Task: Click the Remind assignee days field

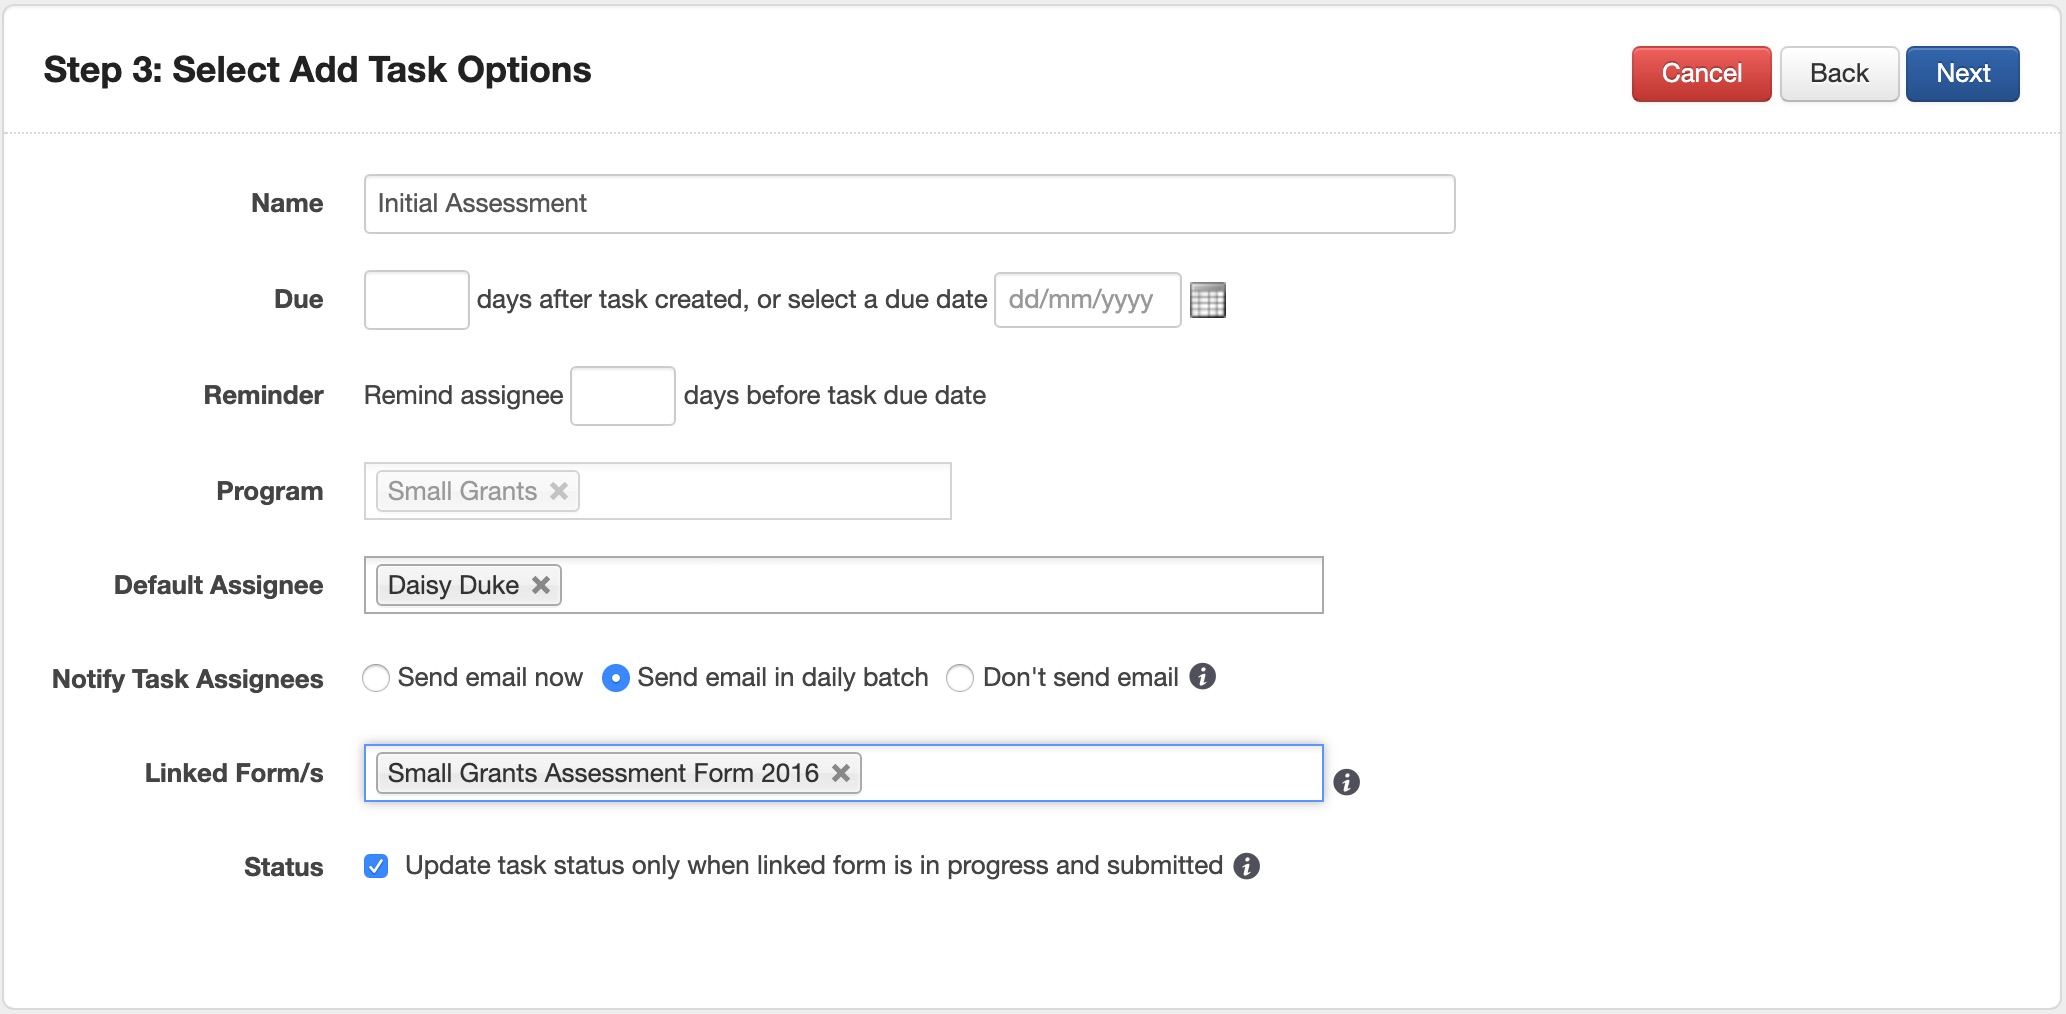Action: click(622, 396)
